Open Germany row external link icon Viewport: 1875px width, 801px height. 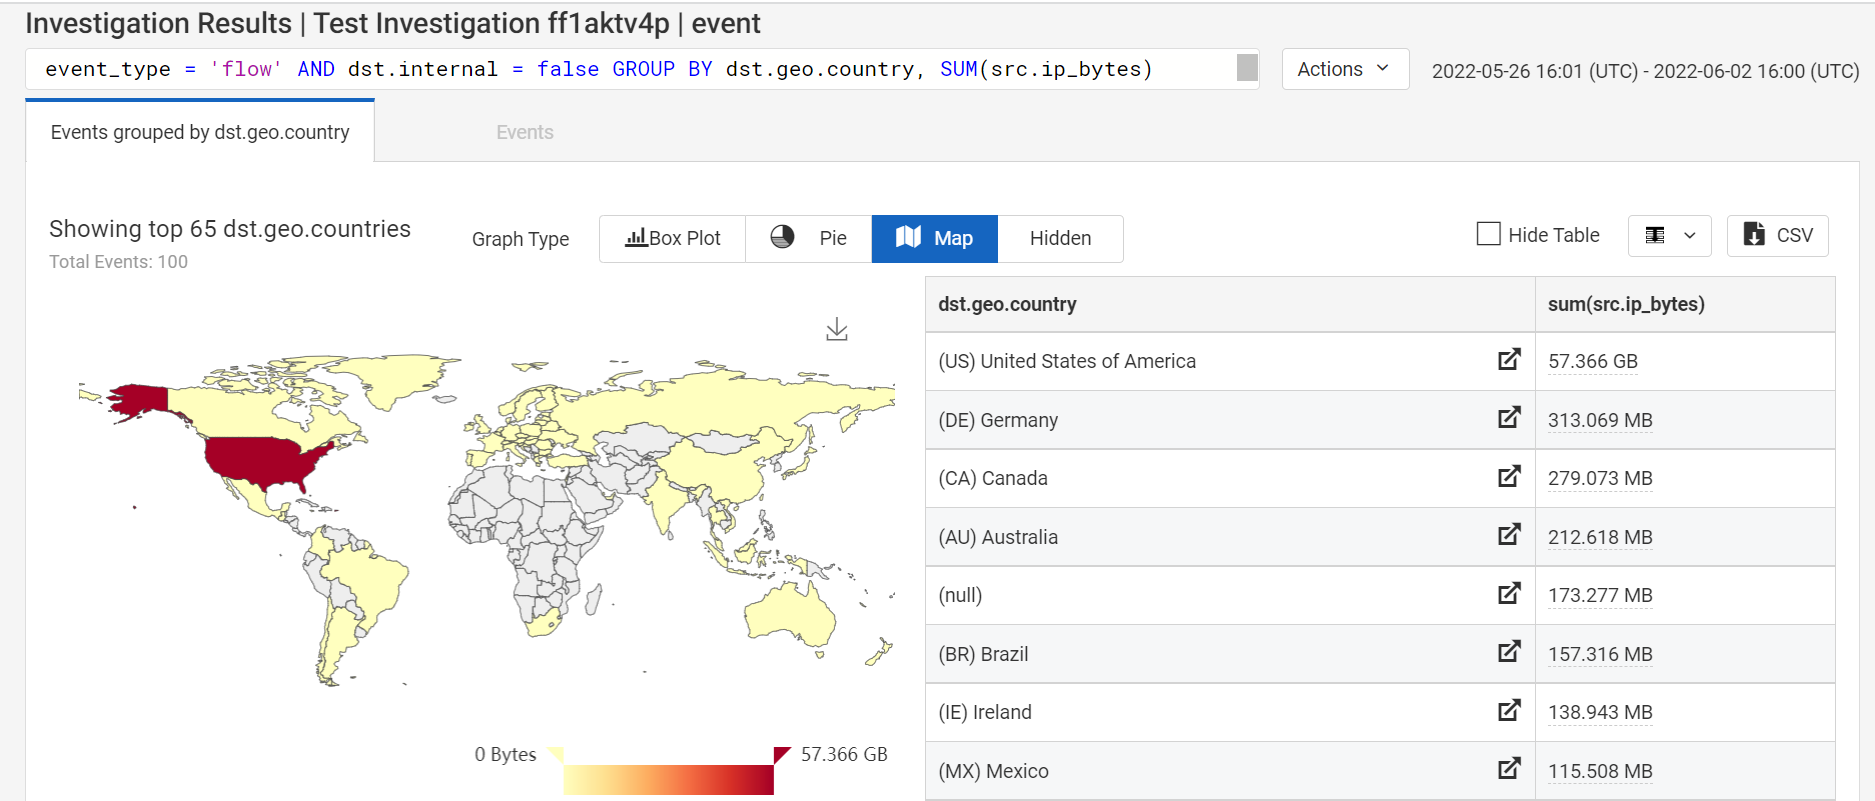[1509, 417]
